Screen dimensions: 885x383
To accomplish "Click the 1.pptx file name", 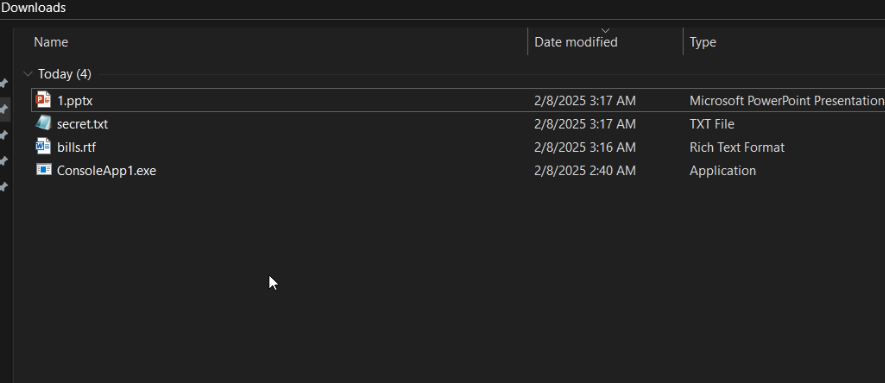I will click(75, 101).
